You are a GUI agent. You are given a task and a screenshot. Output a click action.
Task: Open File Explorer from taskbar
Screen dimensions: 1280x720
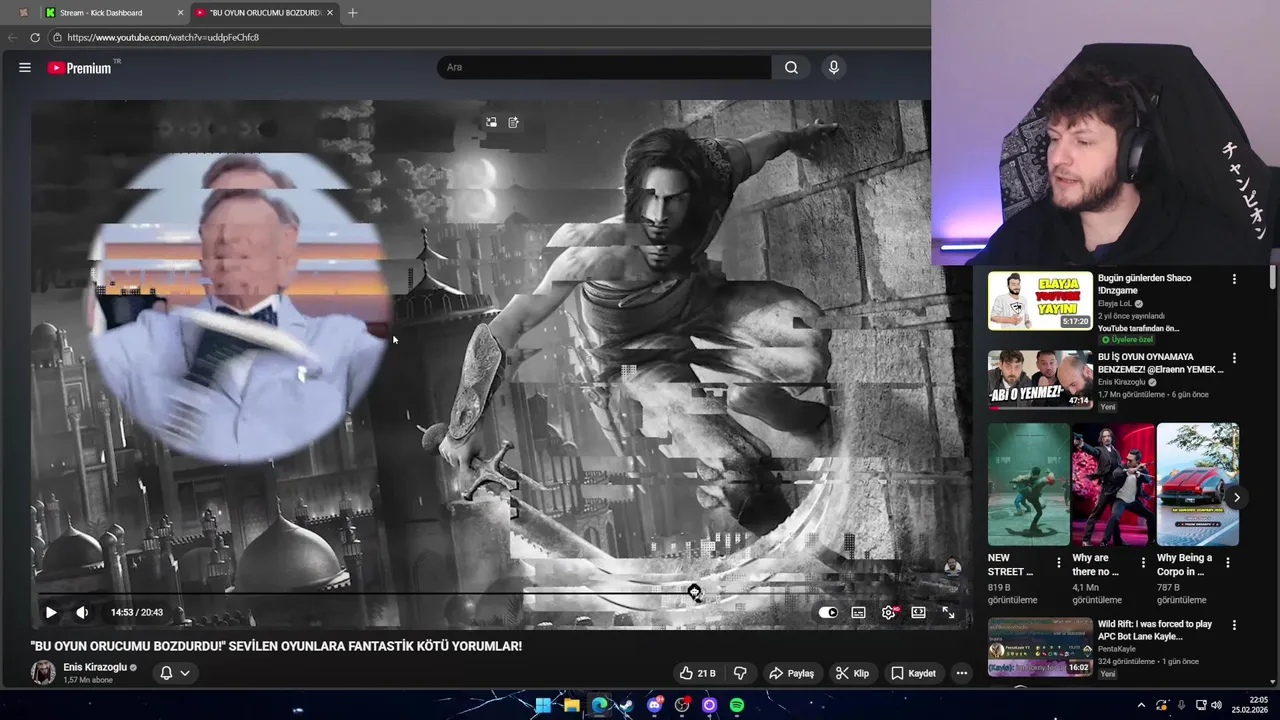point(571,705)
